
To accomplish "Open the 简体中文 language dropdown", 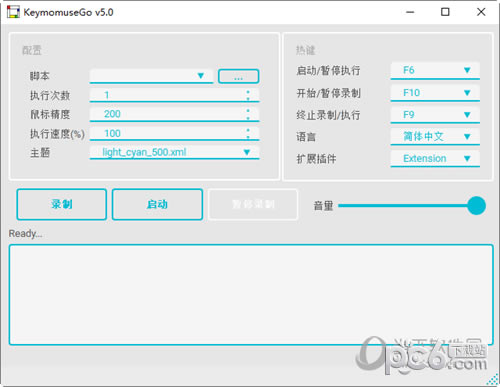I will point(435,137).
